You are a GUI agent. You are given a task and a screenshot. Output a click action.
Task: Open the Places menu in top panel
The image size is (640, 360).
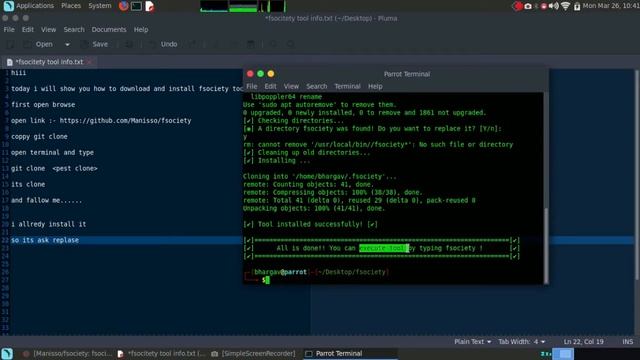(x=71, y=6)
